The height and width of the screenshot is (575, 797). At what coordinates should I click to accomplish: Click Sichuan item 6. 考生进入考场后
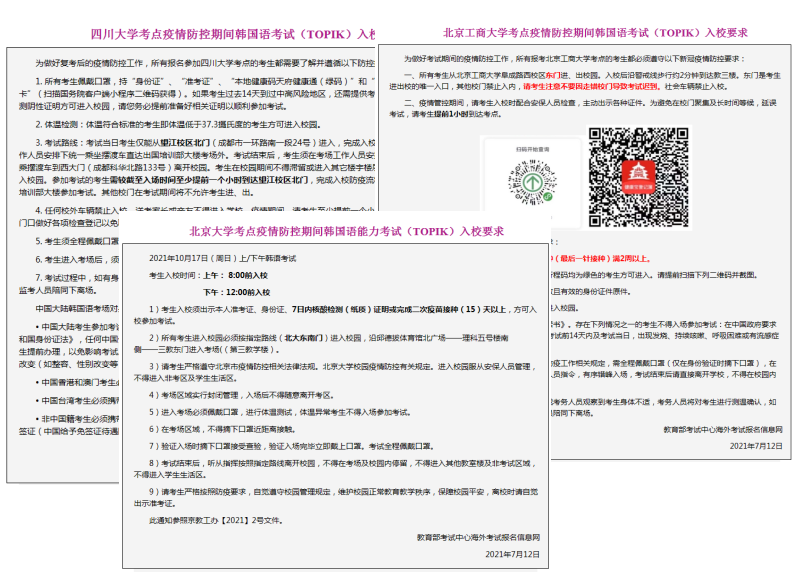tap(77, 259)
